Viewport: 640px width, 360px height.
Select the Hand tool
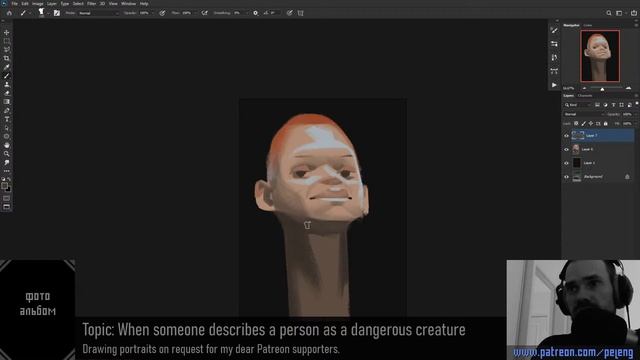tap(7, 145)
